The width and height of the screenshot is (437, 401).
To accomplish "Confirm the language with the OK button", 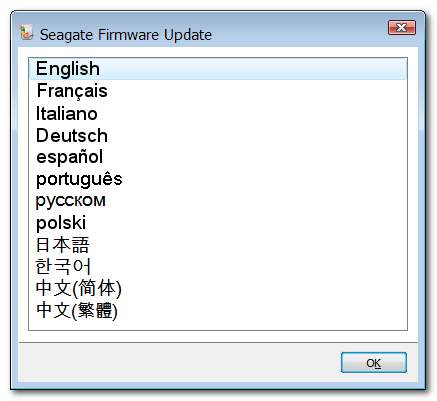I will [x=374, y=363].
